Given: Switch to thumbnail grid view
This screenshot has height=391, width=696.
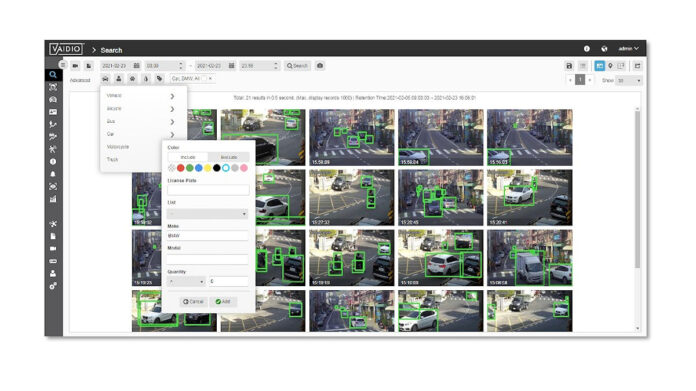Looking at the screenshot, I should [x=600, y=66].
